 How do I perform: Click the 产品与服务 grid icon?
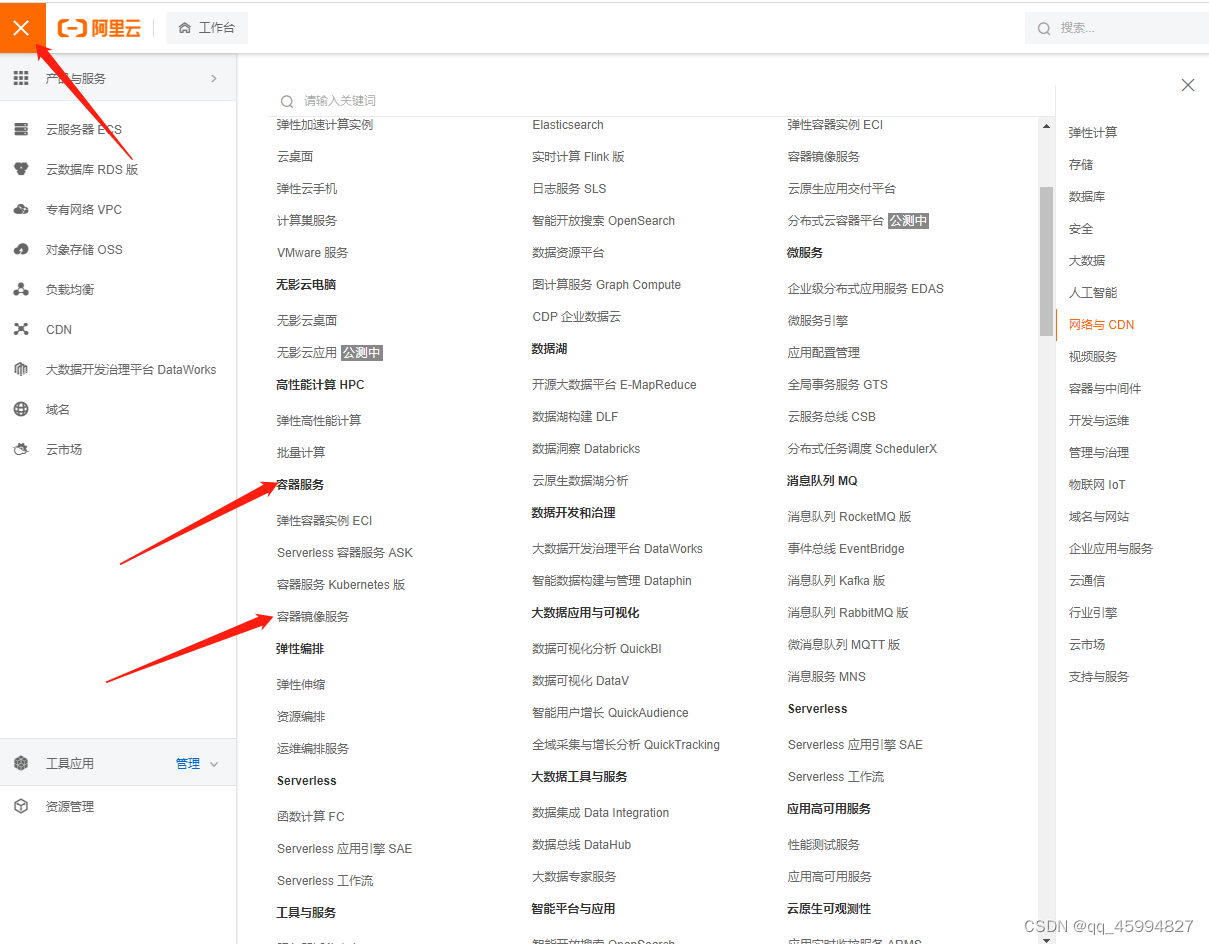tap(21, 78)
